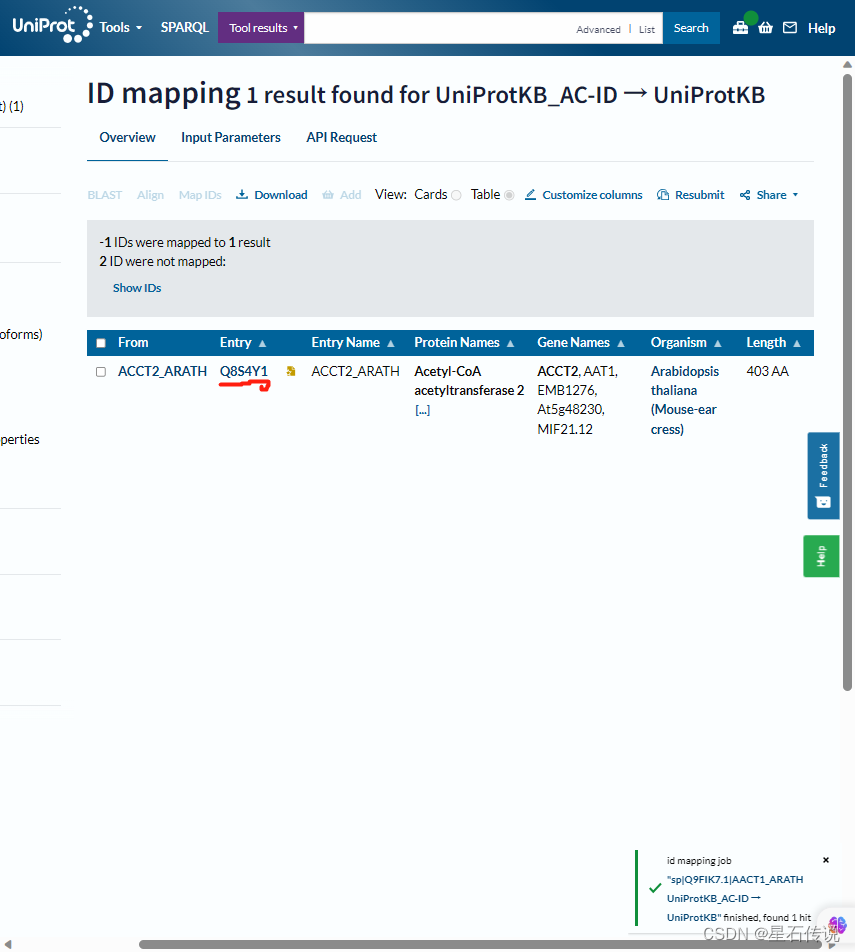Click the reviewed Swiss-Prot entry icon
The height and width of the screenshot is (952, 855).
[x=291, y=371]
